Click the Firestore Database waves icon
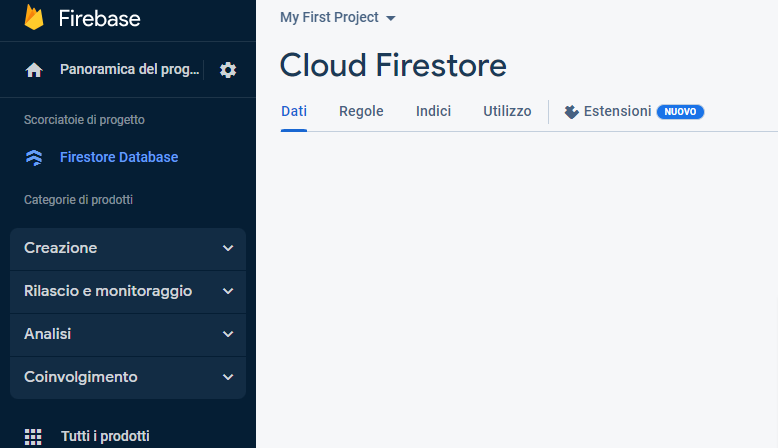778x448 pixels. pyautogui.click(x=34, y=158)
